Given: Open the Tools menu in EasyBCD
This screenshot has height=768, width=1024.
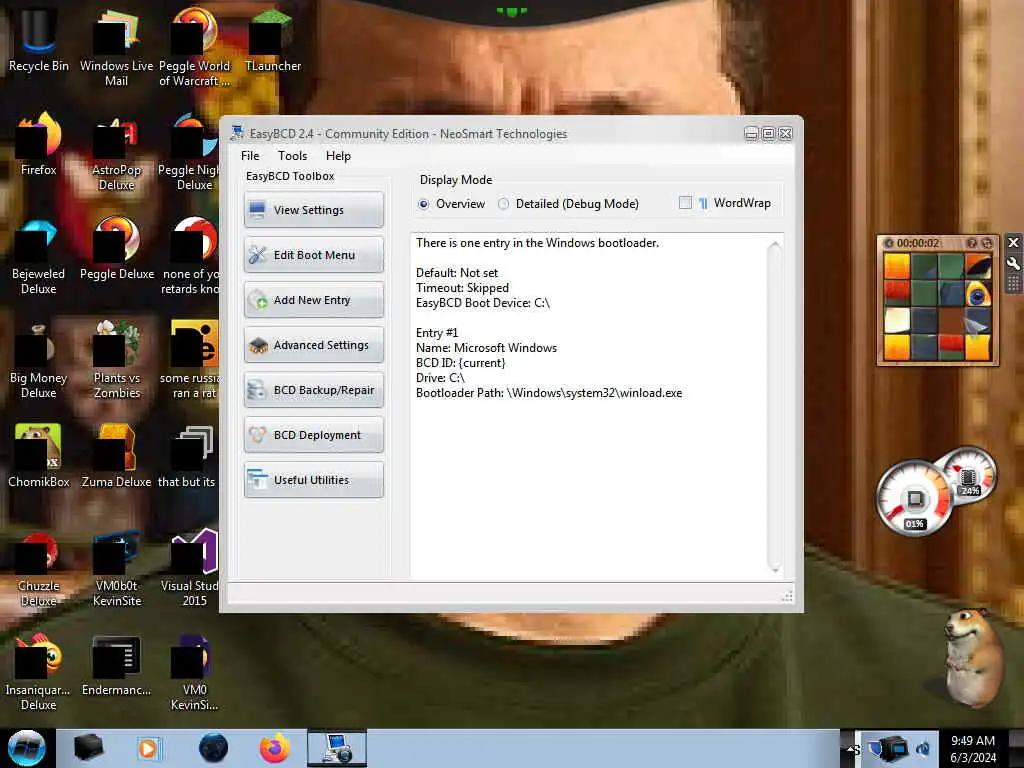Looking at the screenshot, I should [x=292, y=155].
